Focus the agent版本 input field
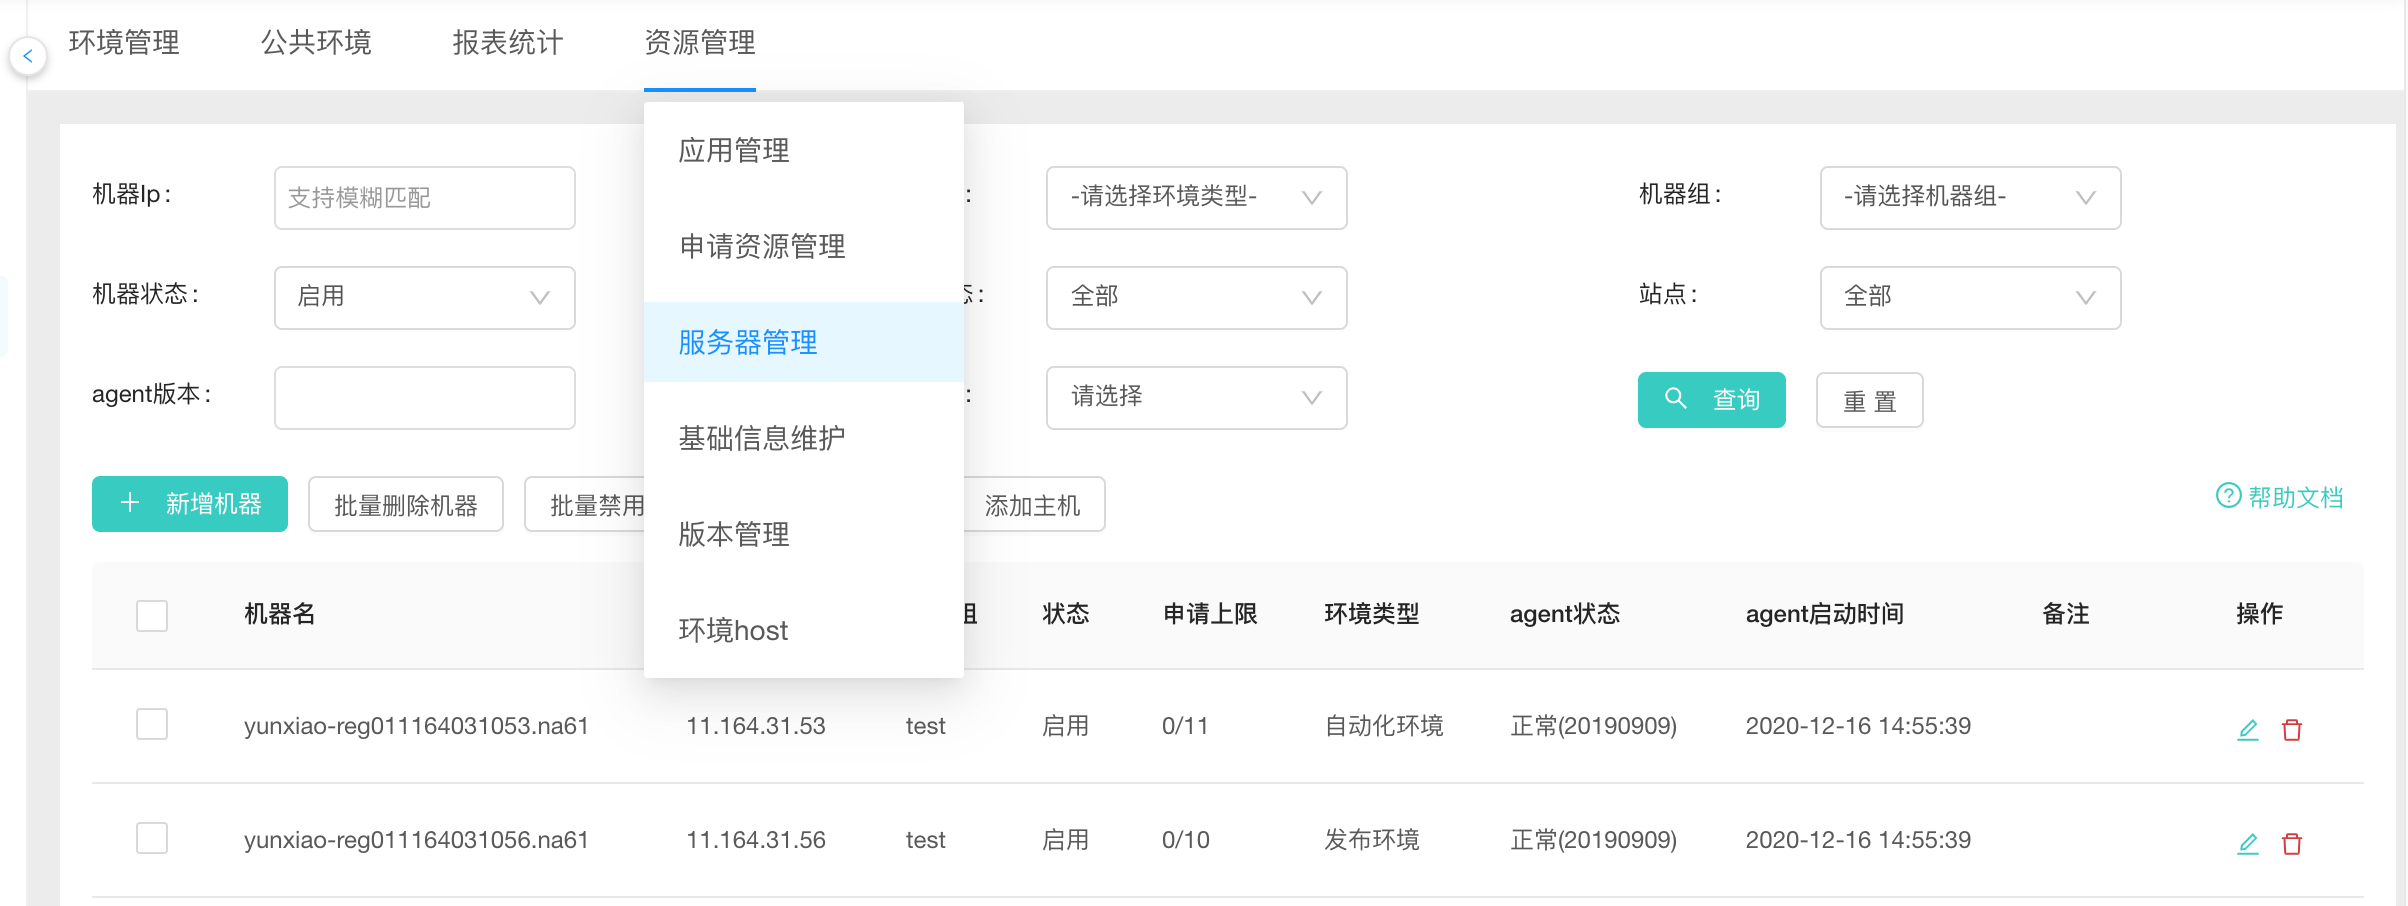Screen dimensions: 2408x906 point(425,397)
